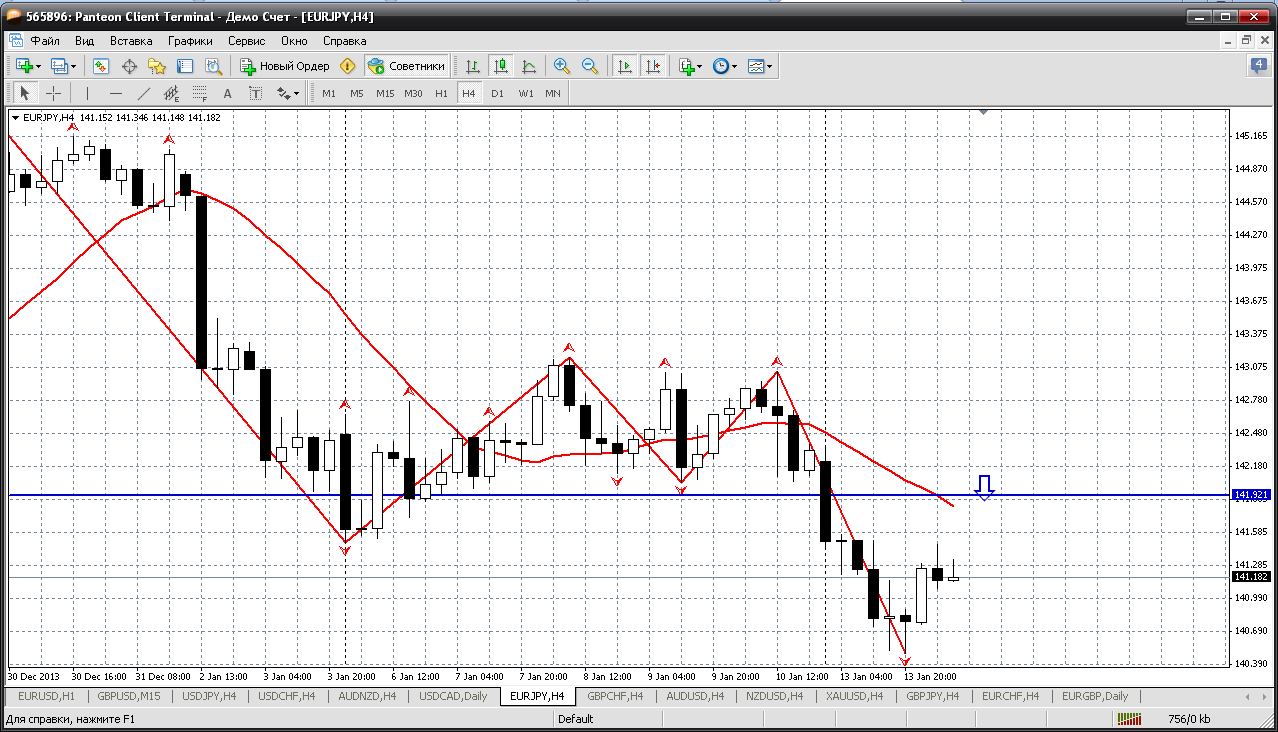The height and width of the screenshot is (732, 1278).
Task: Open the Market Watch window icon
Action: click(101, 66)
